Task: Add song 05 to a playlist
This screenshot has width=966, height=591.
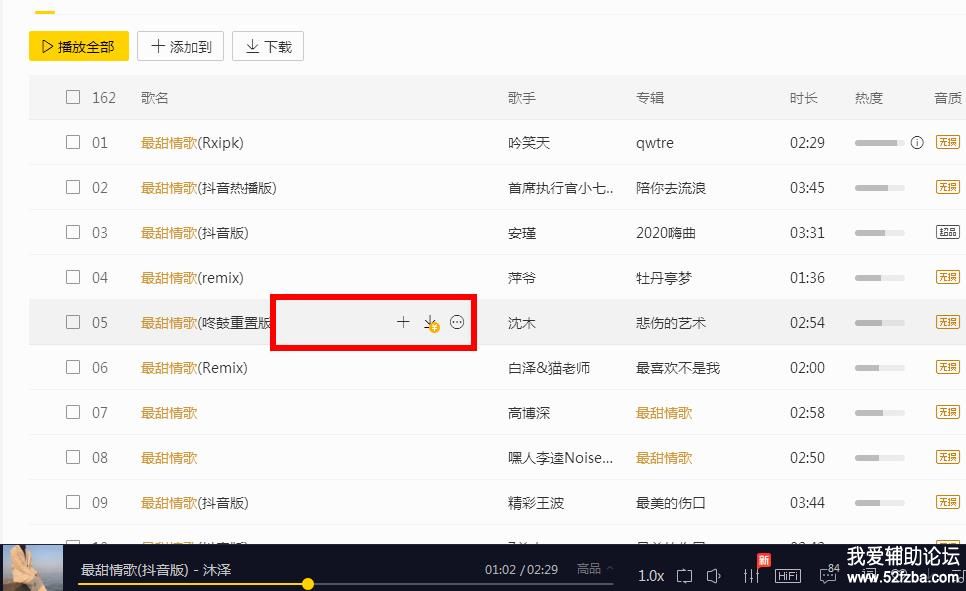Action: [x=403, y=322]
